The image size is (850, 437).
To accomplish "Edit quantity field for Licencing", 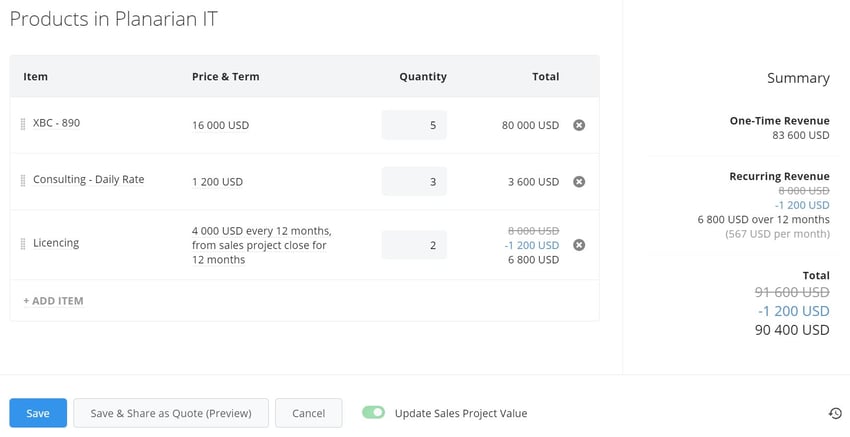I will coord(414,245).
